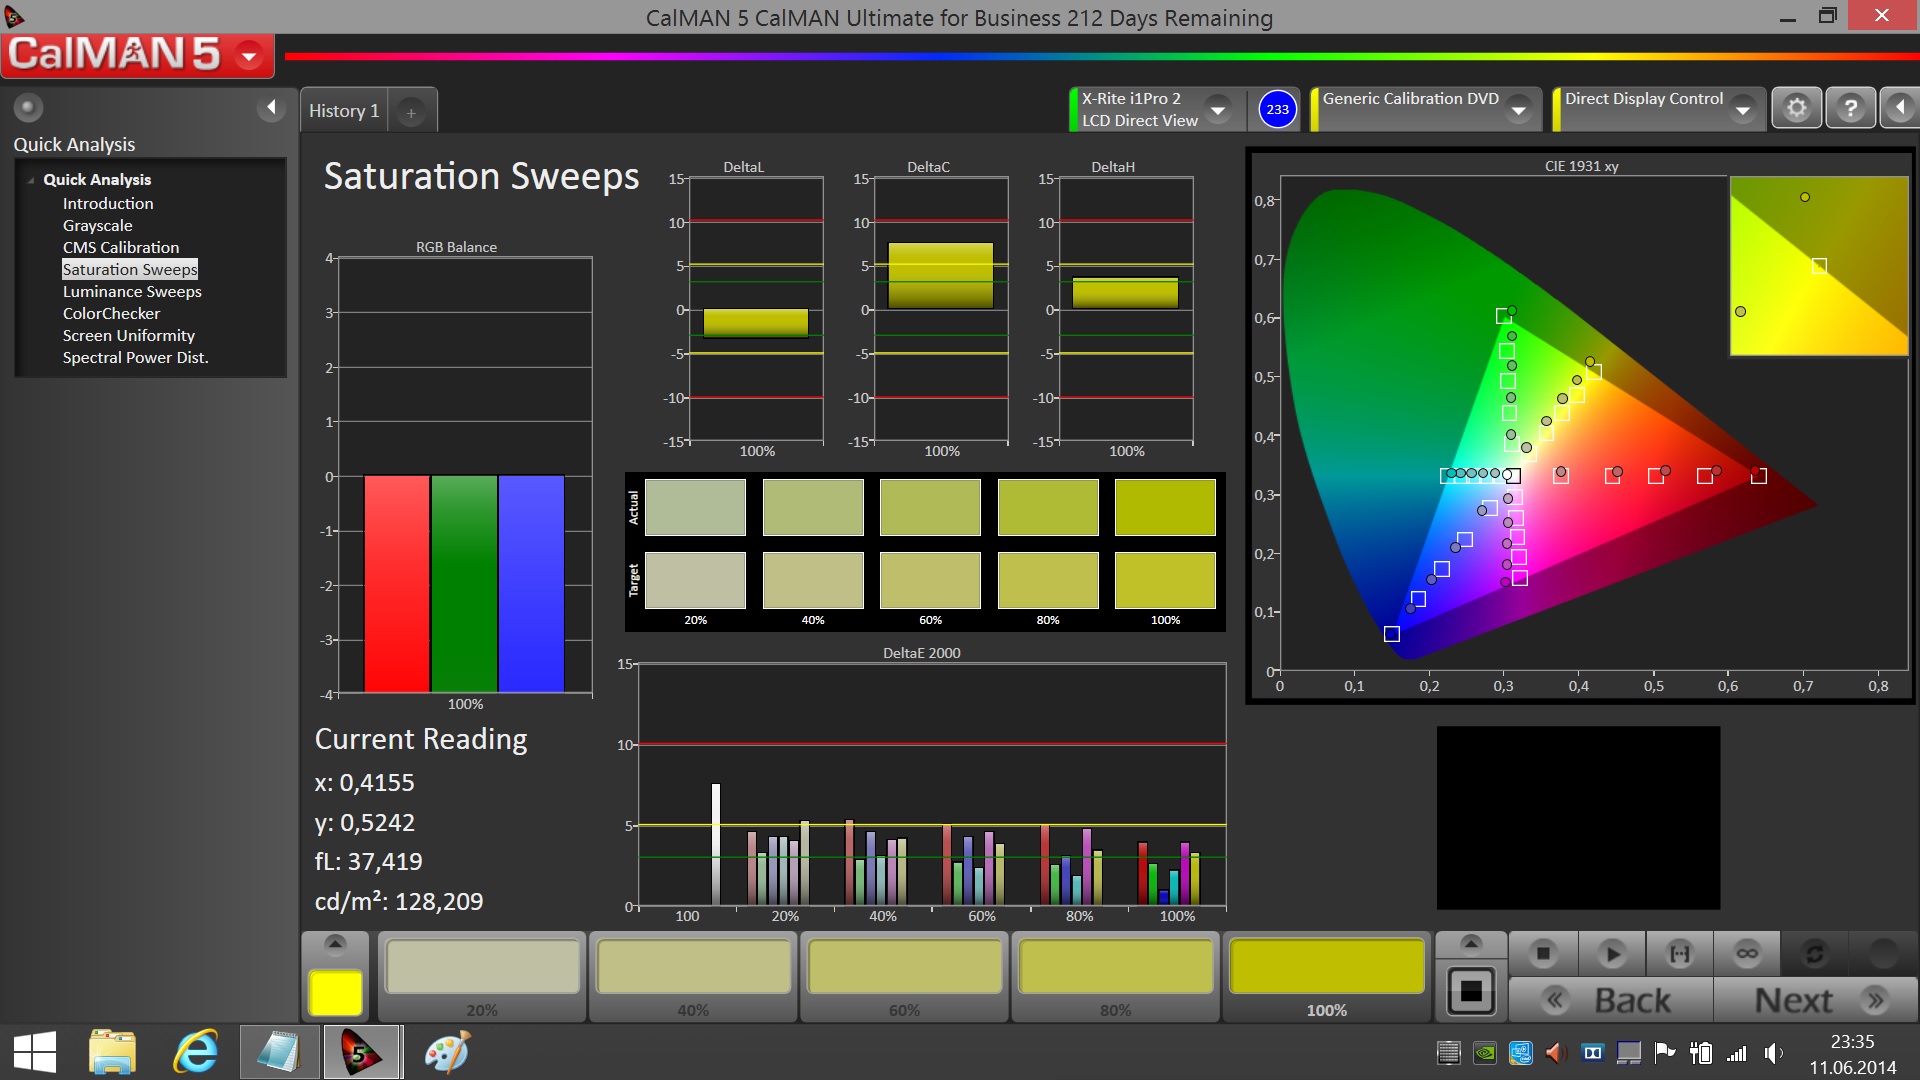Open Internet Explorer from the taskbar

[196, 1053]
